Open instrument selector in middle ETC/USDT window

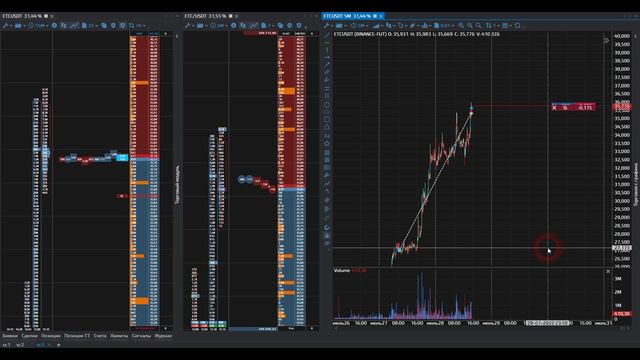[x=200, y=25]
